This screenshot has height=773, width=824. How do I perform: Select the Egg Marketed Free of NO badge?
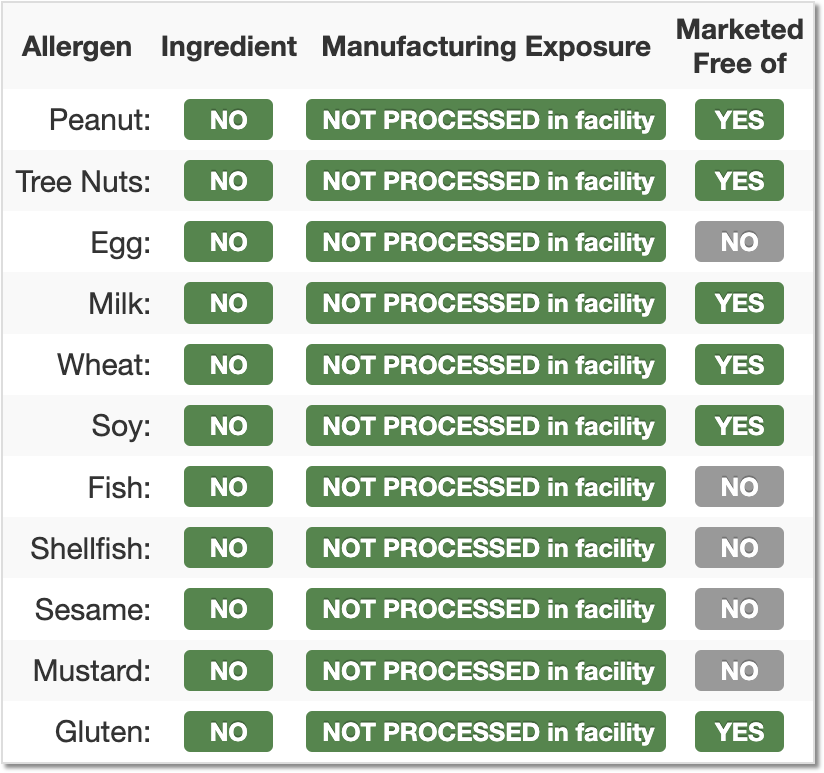[x=739, y=242]
